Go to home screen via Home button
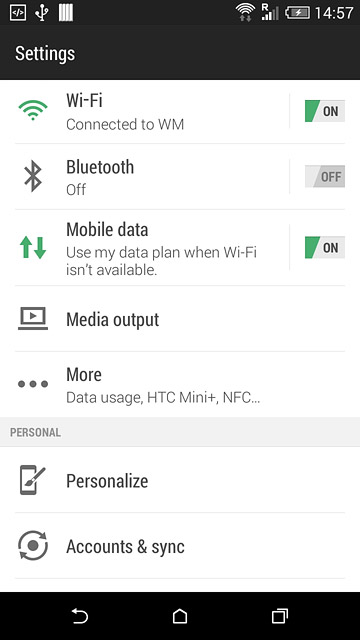The width and height of the screenshot is (360, 640). pos(180,616)
